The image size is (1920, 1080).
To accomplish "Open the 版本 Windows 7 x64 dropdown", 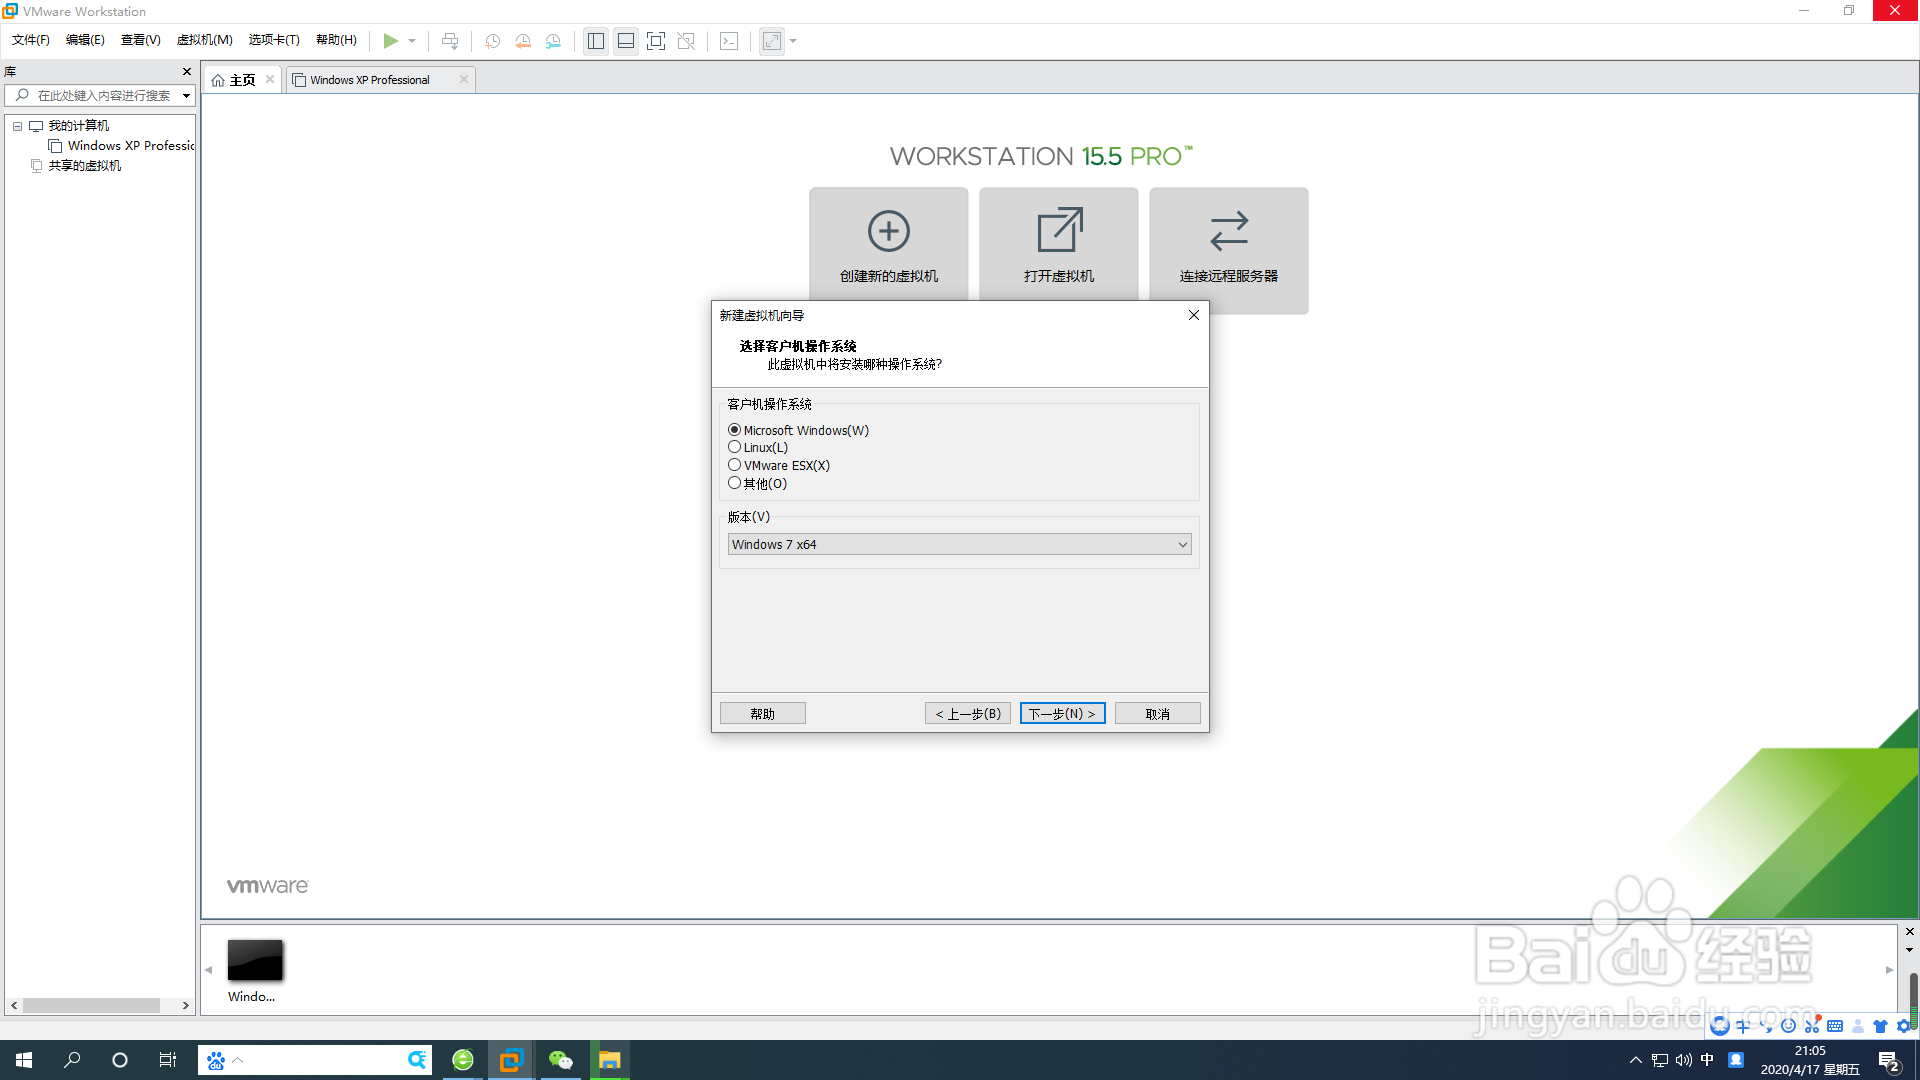I will pyautogui.click(x=959, y=544).
